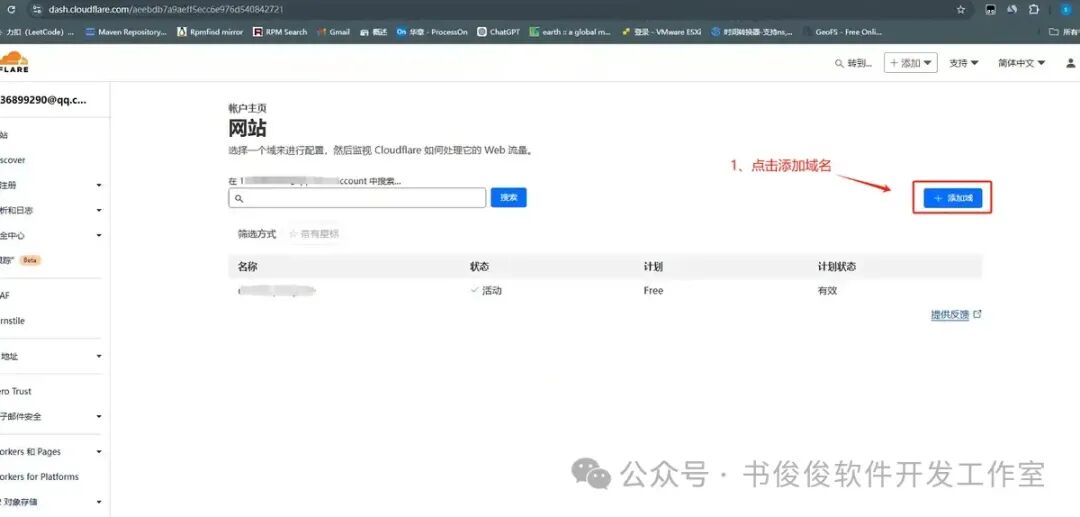
Task: Click the 转到 search in header
Action: point(853,63)
